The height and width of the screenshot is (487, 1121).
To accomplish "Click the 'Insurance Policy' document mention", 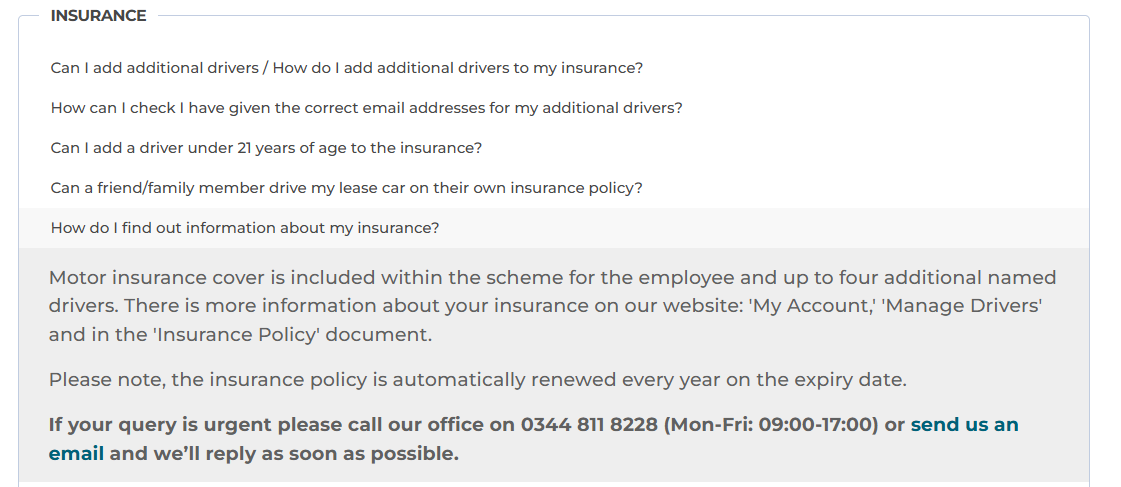I will [237, 335].
